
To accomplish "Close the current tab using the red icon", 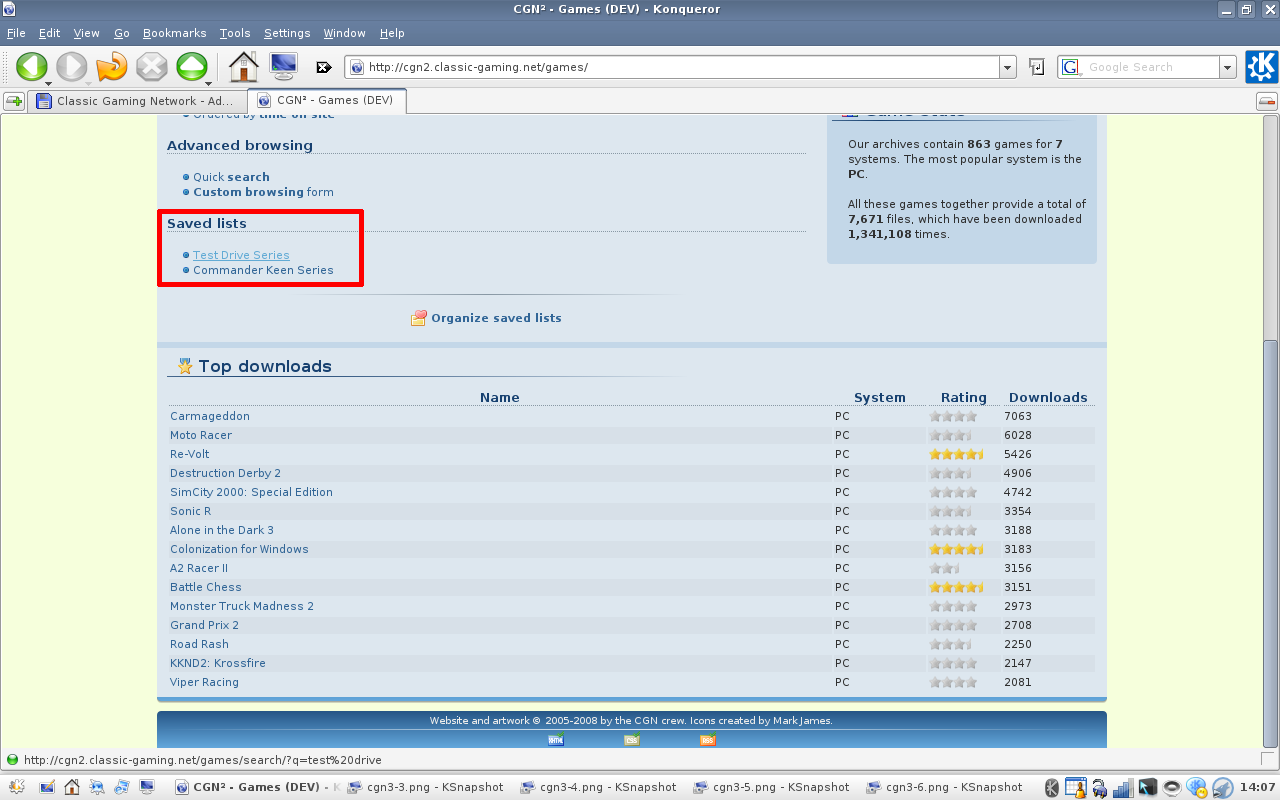I will coord(1266,101).
